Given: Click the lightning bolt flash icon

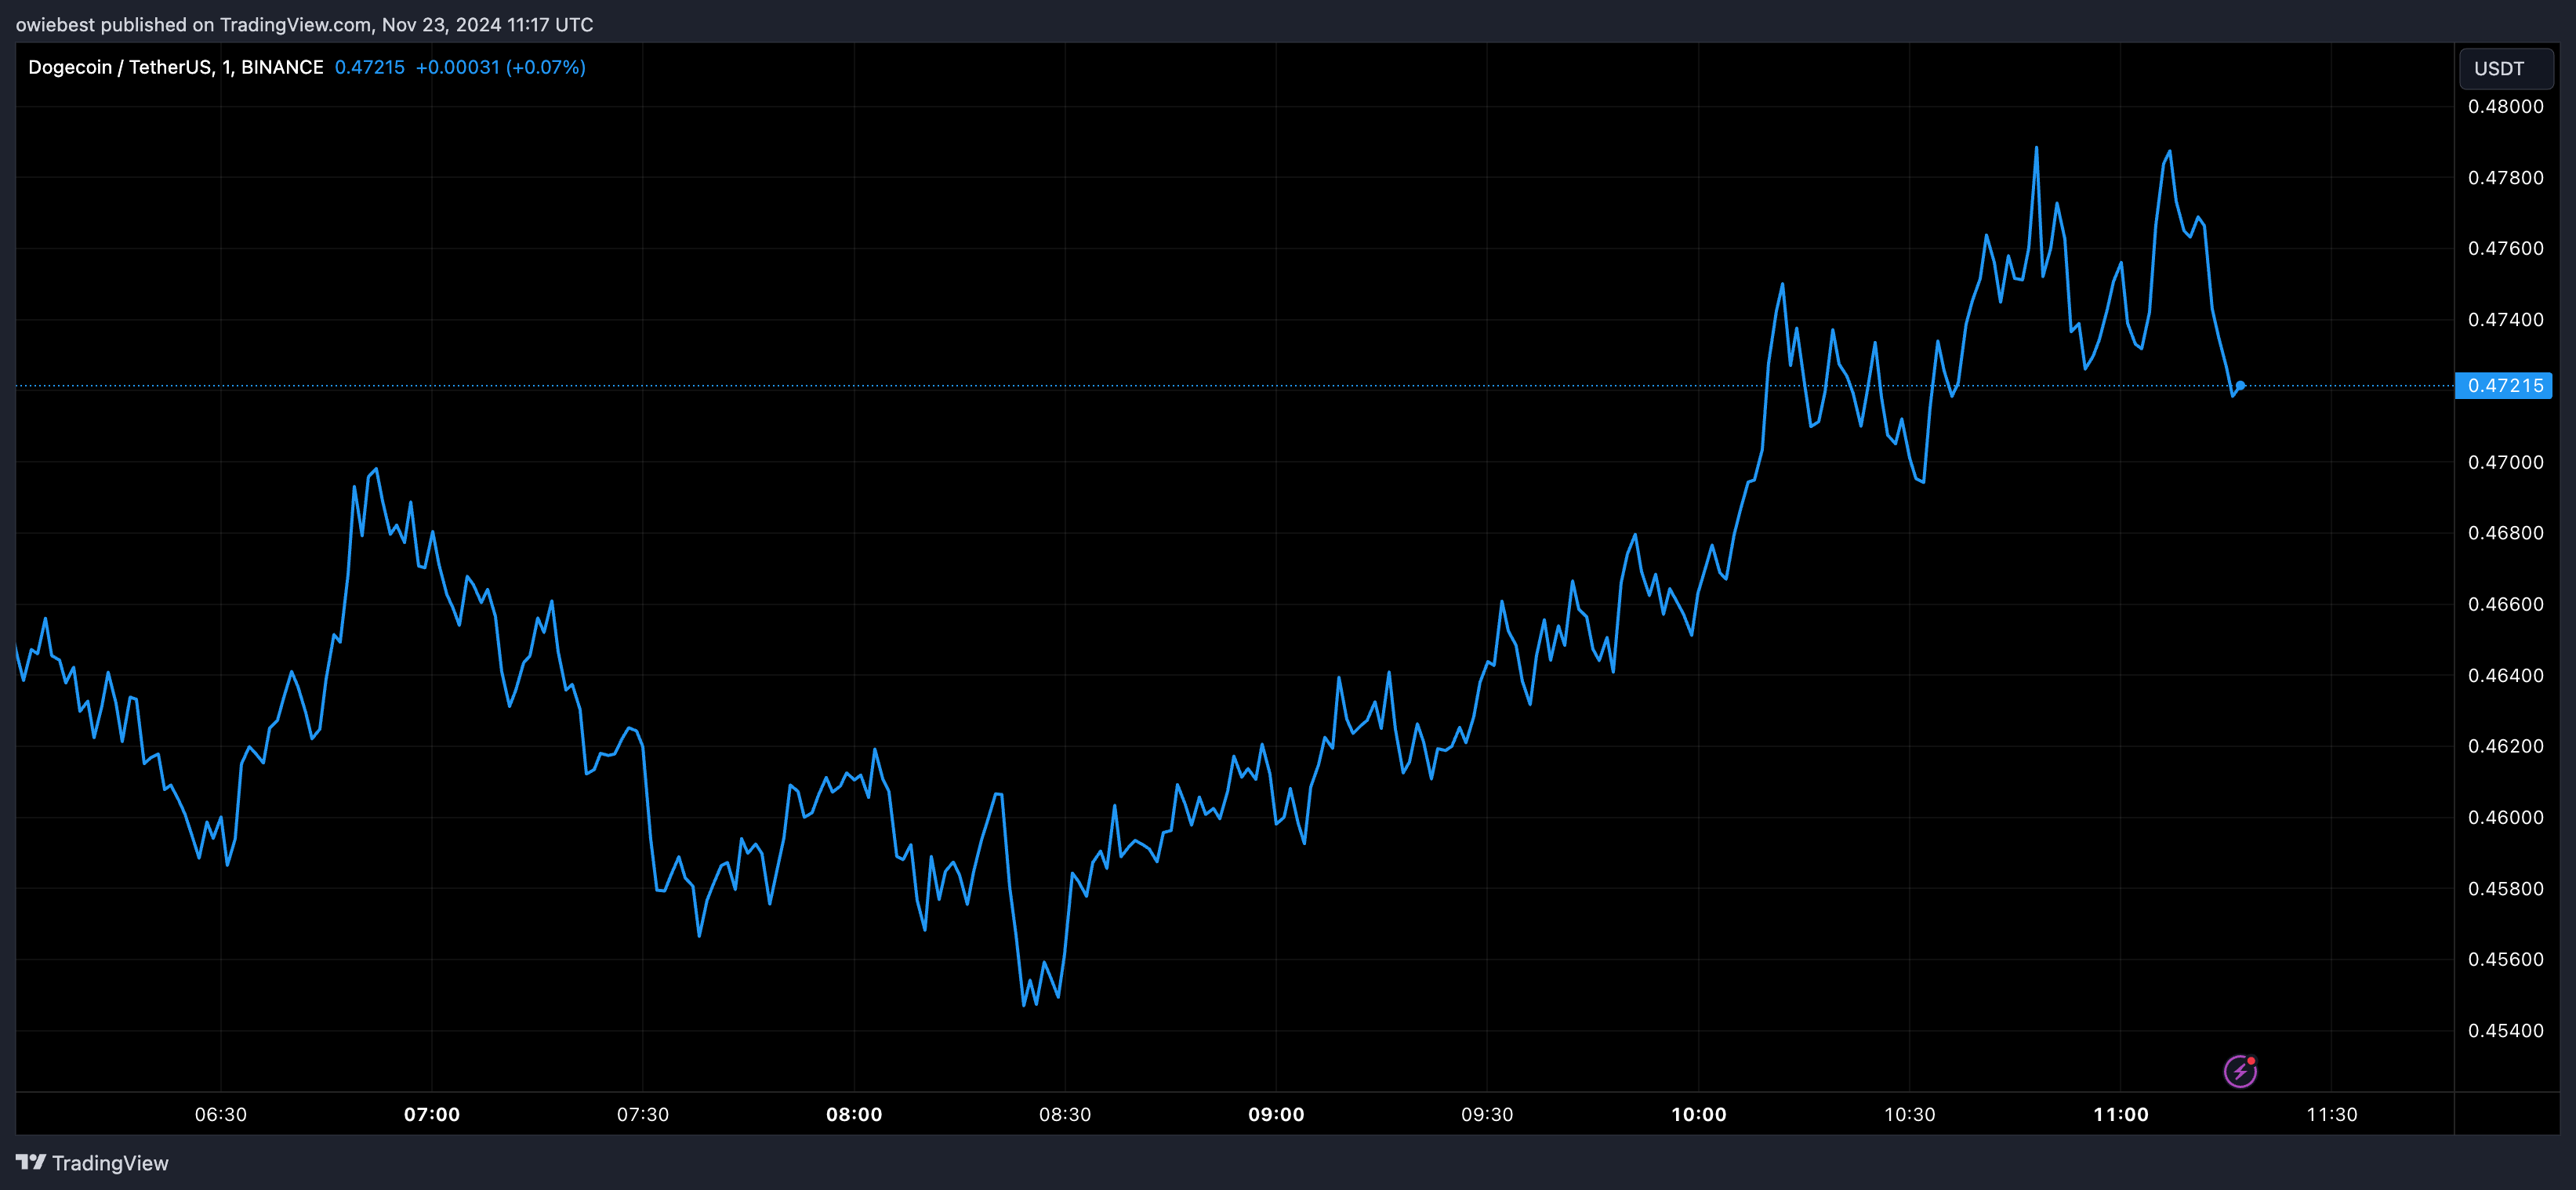Looking at the screenshot, I should [2240, 1071].
